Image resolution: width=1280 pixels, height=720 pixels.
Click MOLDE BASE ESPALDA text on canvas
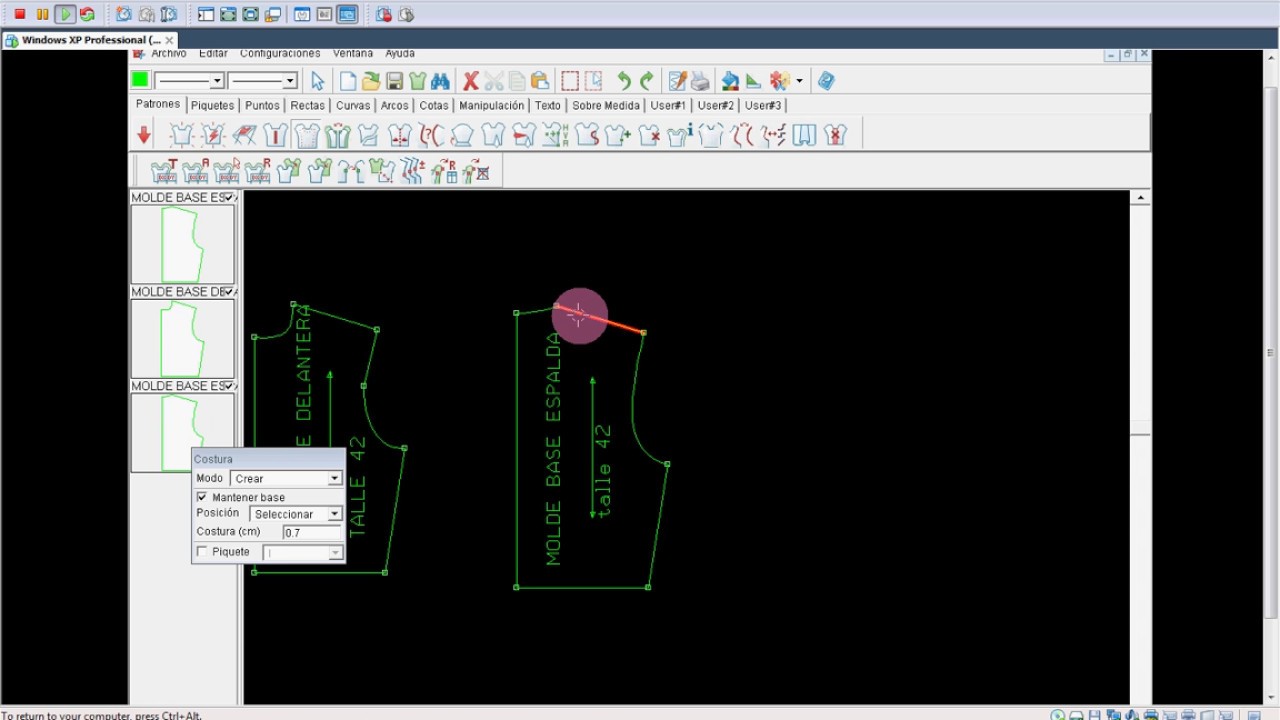click(554, 449)
